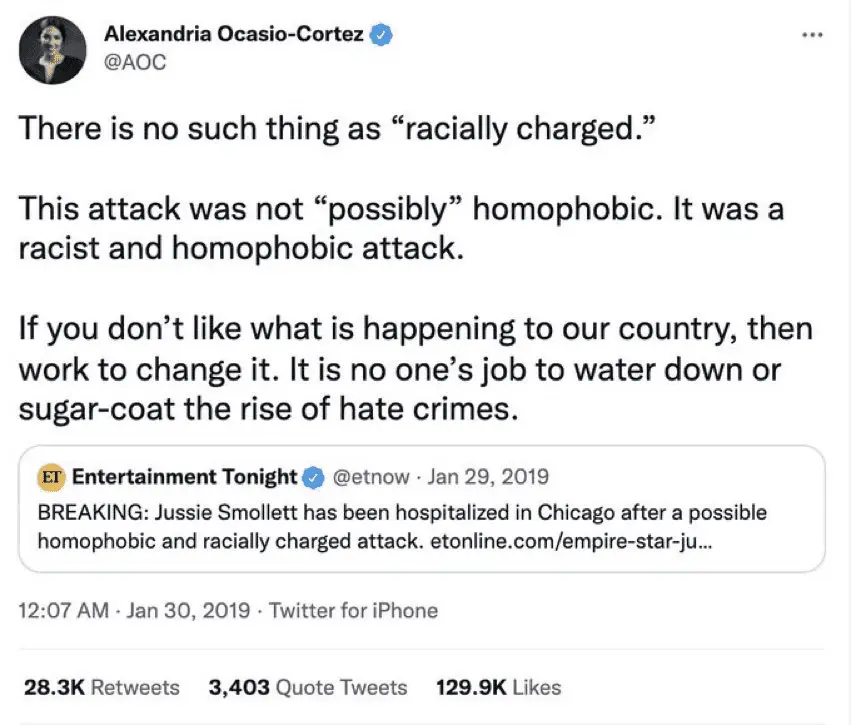The image size is (851, 725).
Task: Click the verified badge next to Entertainment Tonight
Action: pyautogui.click(x=313, y=477)
